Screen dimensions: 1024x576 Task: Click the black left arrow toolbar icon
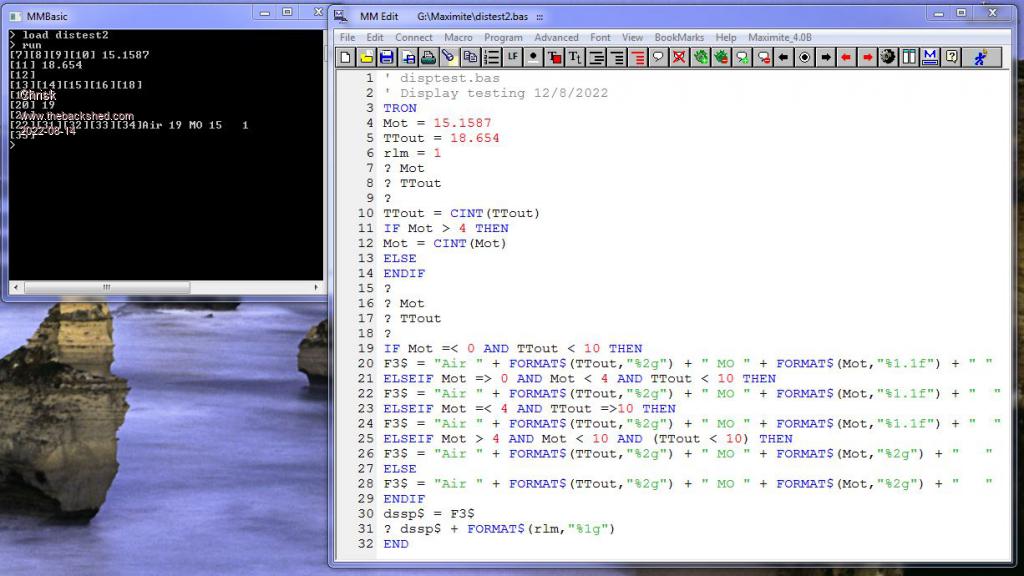(784, 57)
